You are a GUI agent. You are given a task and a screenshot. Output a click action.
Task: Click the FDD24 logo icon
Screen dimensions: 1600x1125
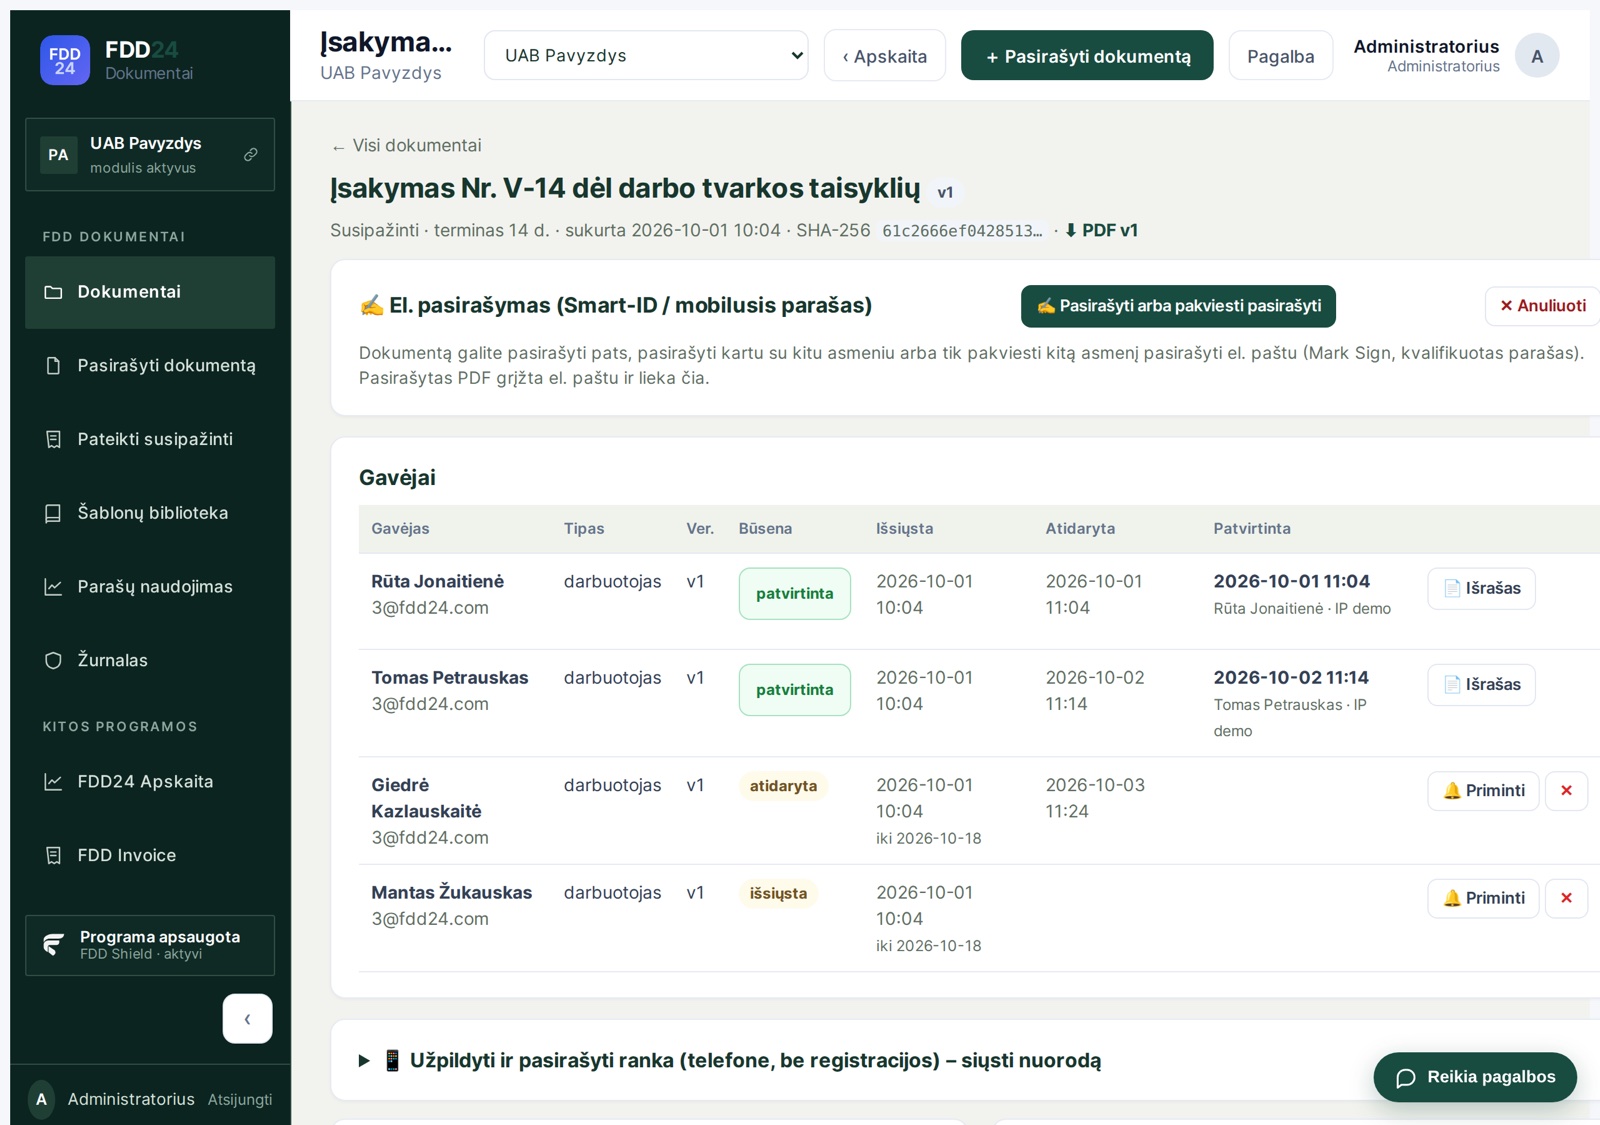[x=65, y=60]
